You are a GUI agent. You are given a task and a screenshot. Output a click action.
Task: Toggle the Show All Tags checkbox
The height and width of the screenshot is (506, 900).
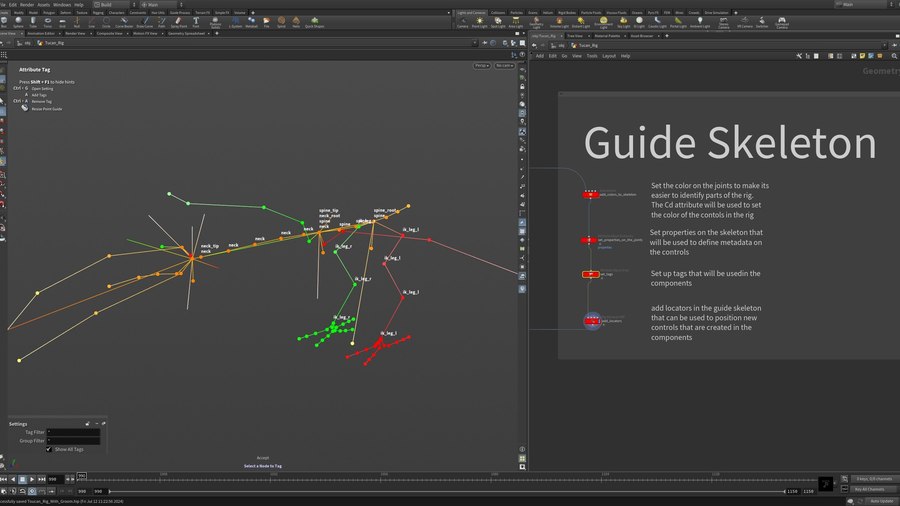(50, 449)
